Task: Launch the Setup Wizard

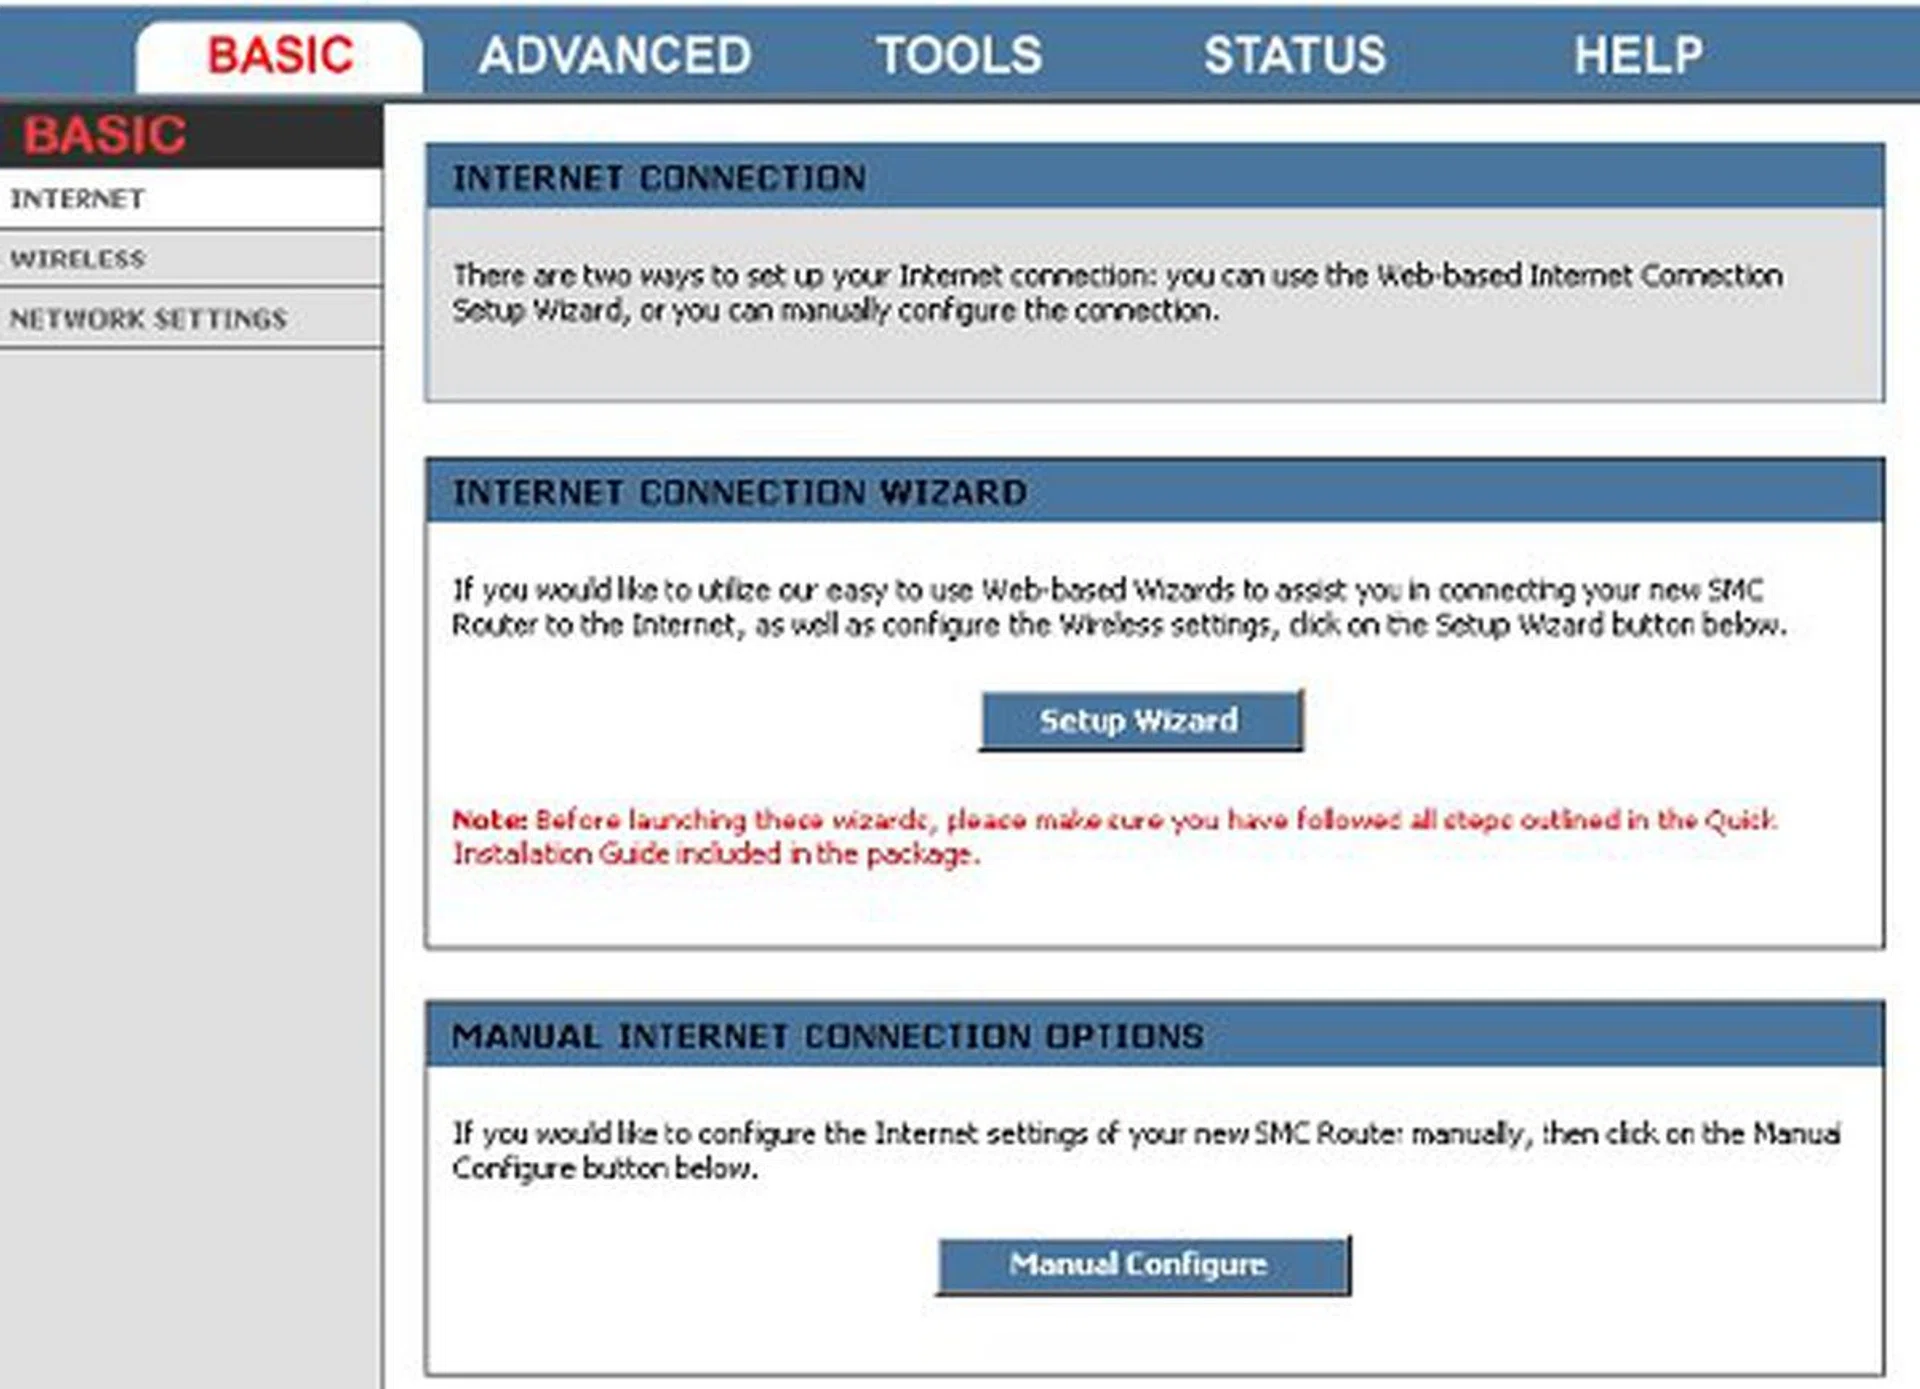Action: [1140, 720]
